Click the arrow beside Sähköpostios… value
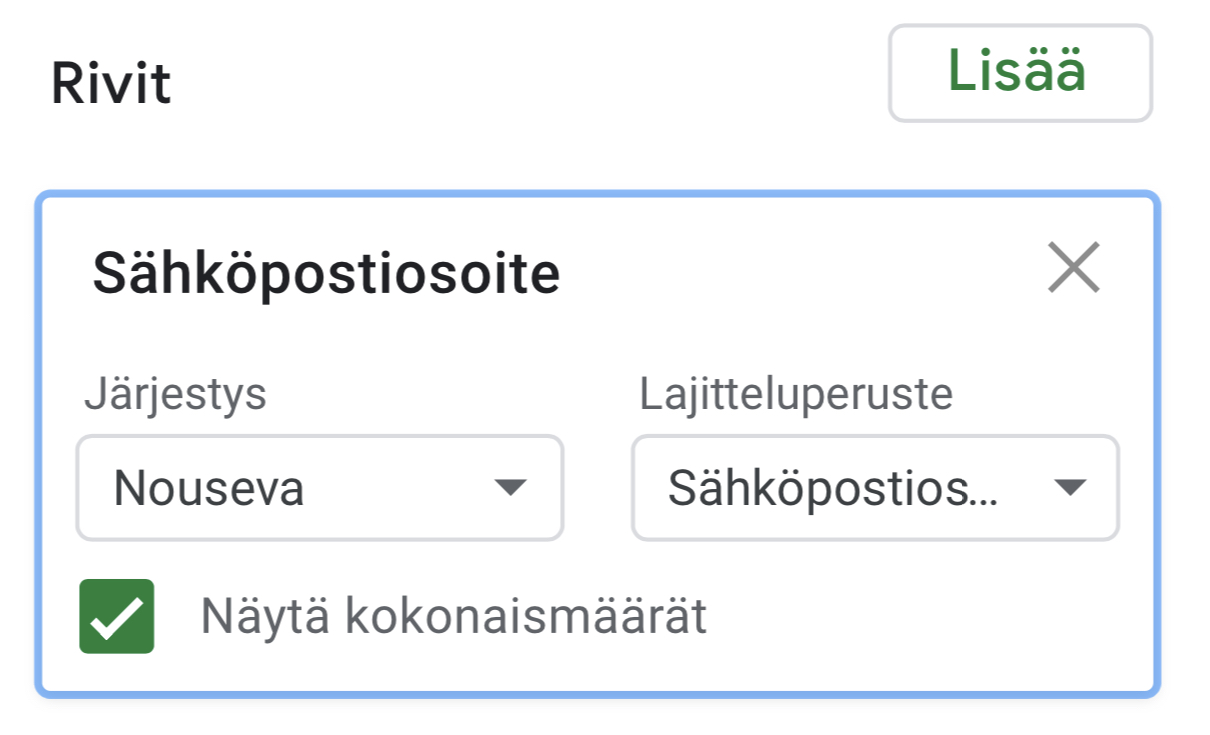Image resolution: width=1210 pixels, height=735 pixels. 1070,488
